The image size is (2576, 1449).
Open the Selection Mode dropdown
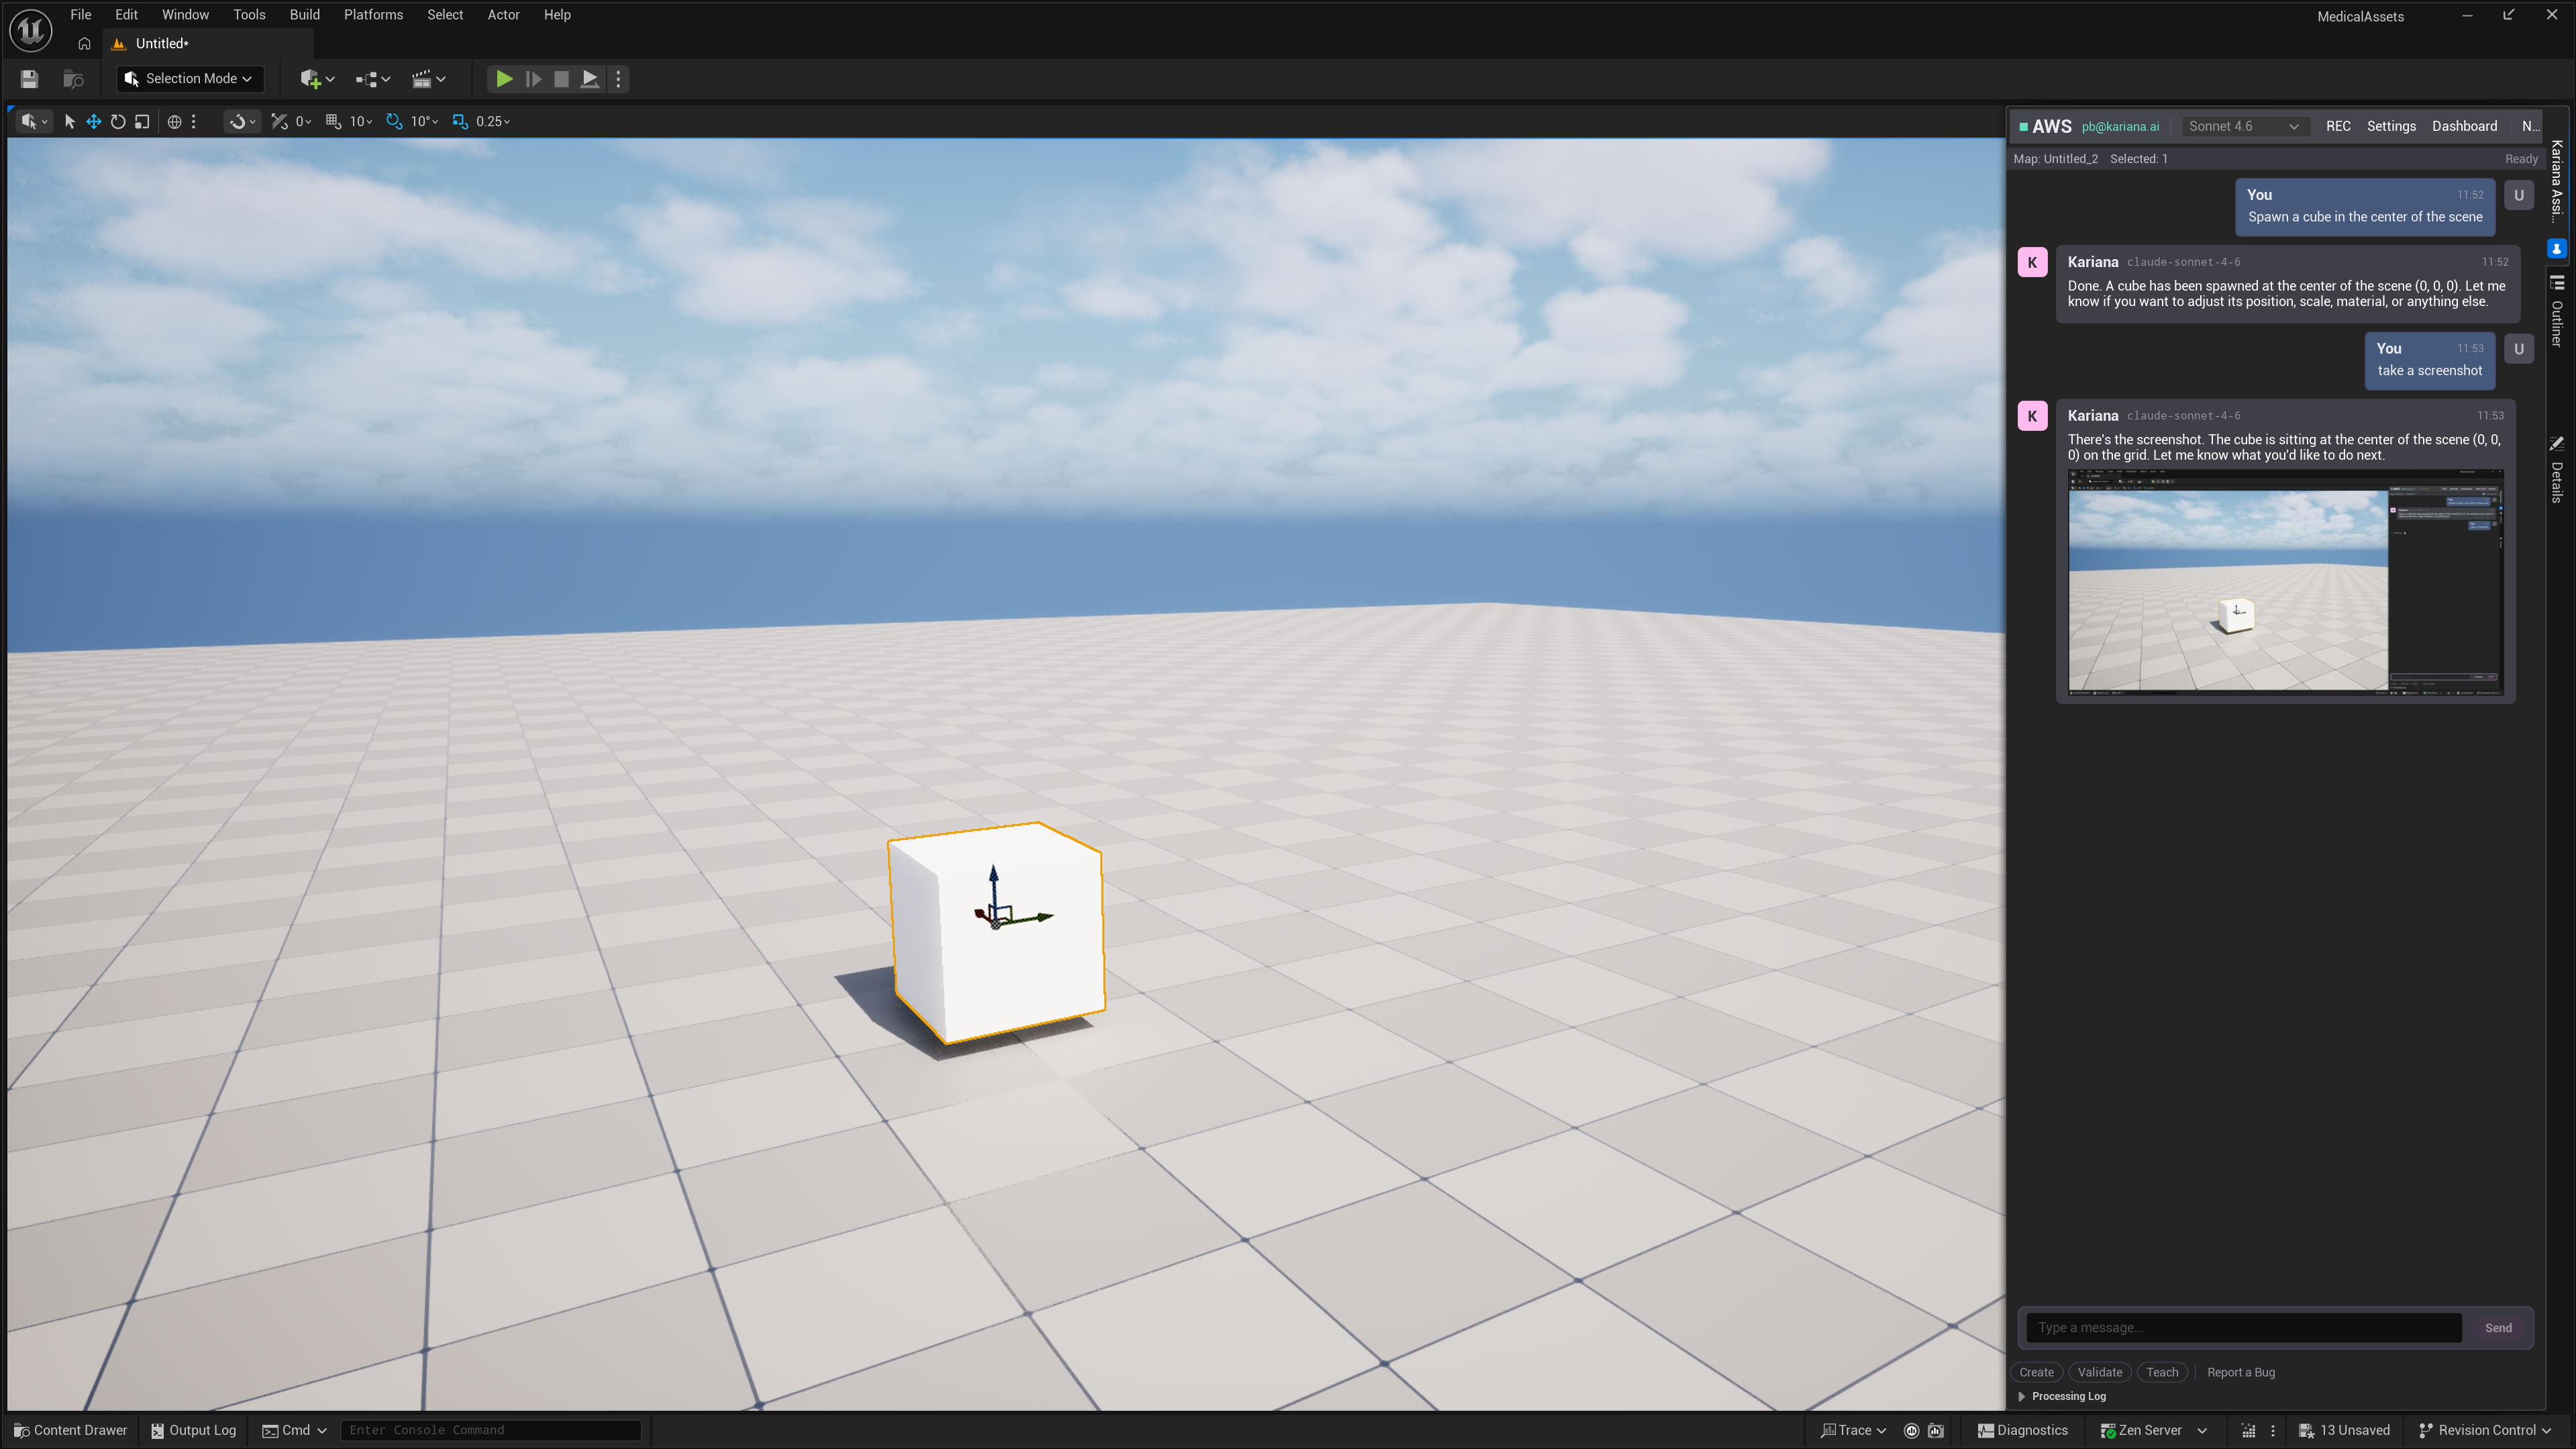[189, 79]
